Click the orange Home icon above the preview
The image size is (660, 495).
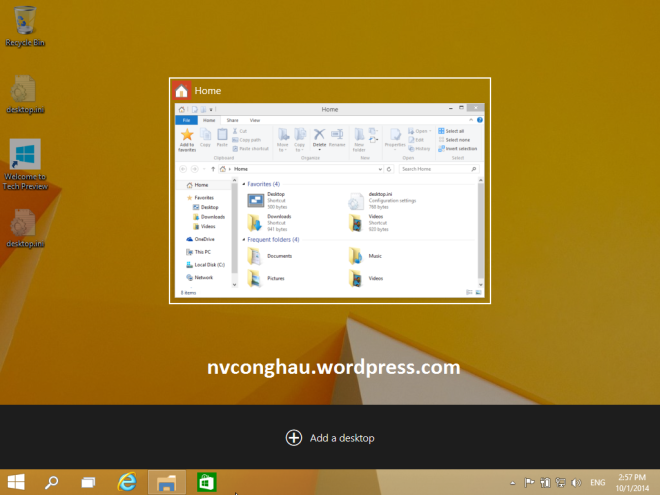pos(181,90)
